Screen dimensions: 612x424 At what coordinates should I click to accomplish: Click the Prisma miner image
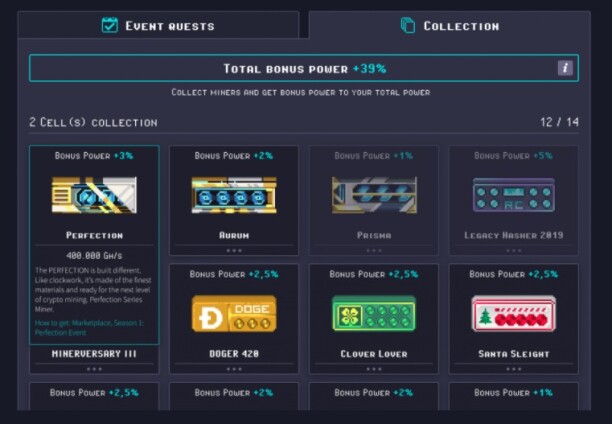(374, 195)
